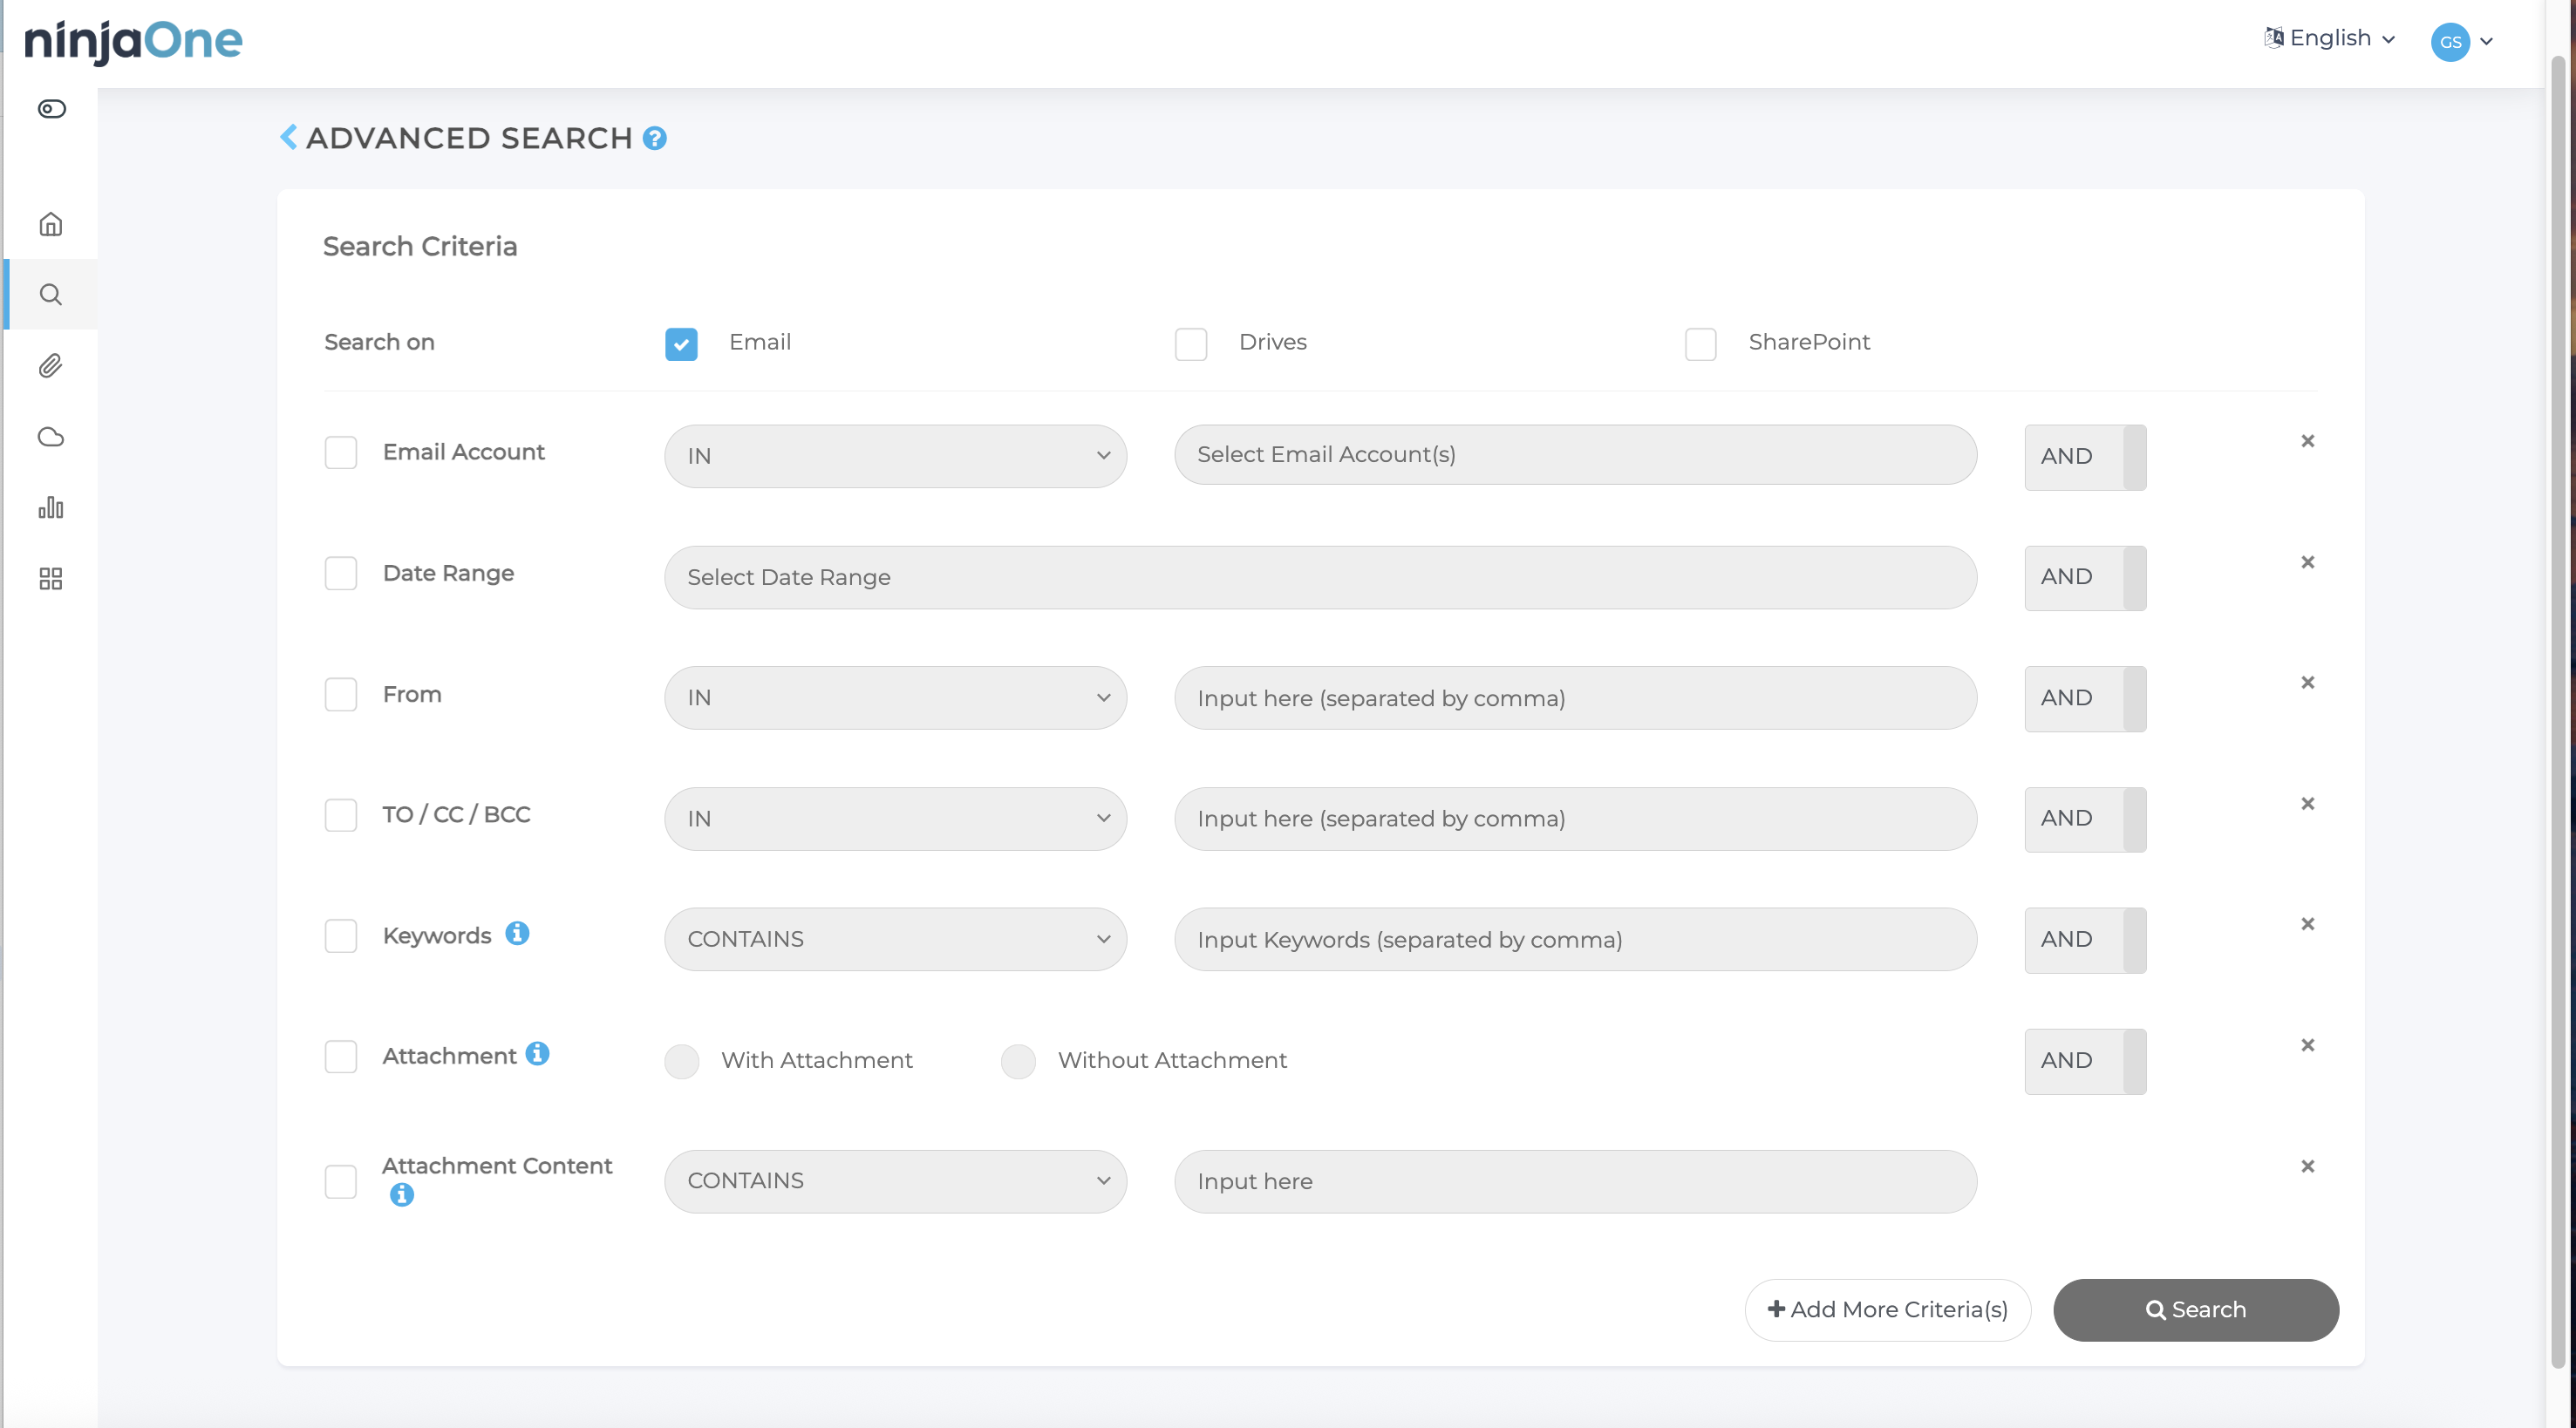Open the Email Account IN dropdown
Image resolution: width=2576 pixels, height=1428 pixels.
[895, 456]
